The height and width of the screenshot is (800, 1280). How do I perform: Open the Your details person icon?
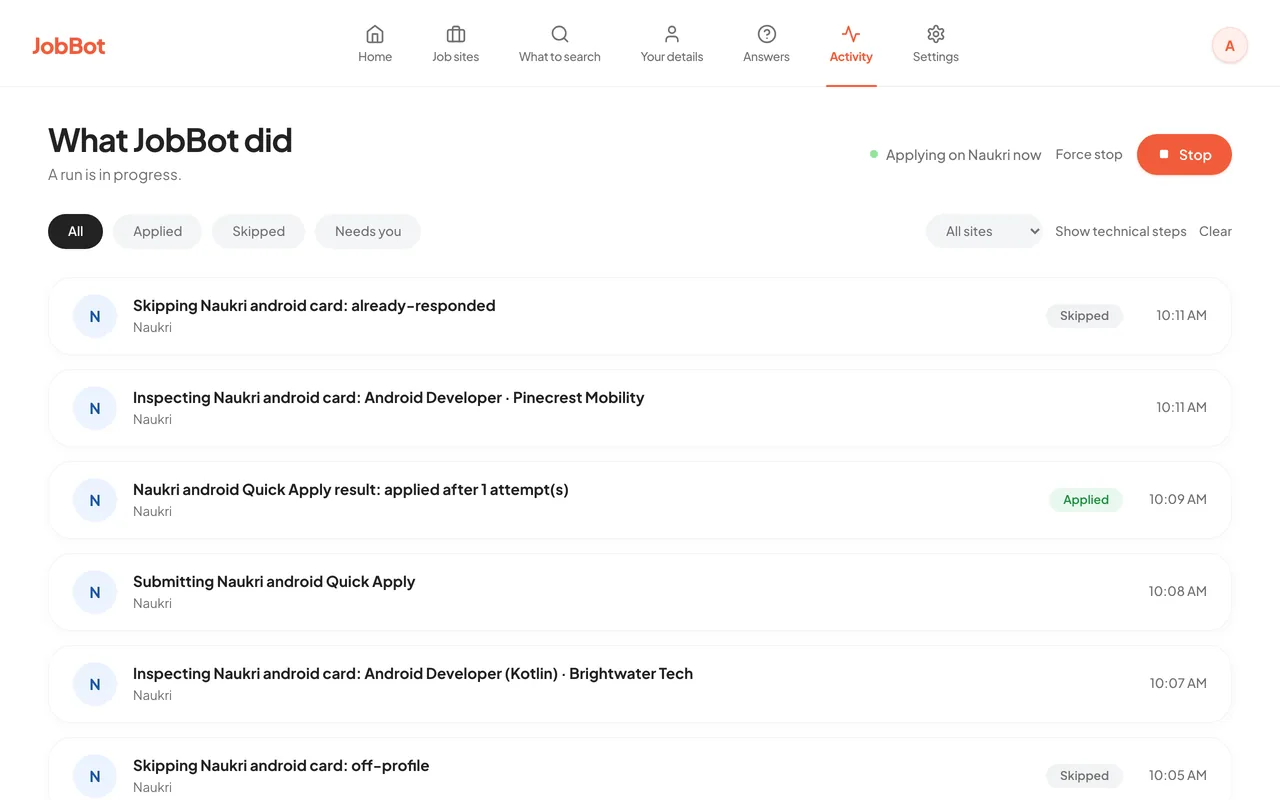(x=672, y=34)
